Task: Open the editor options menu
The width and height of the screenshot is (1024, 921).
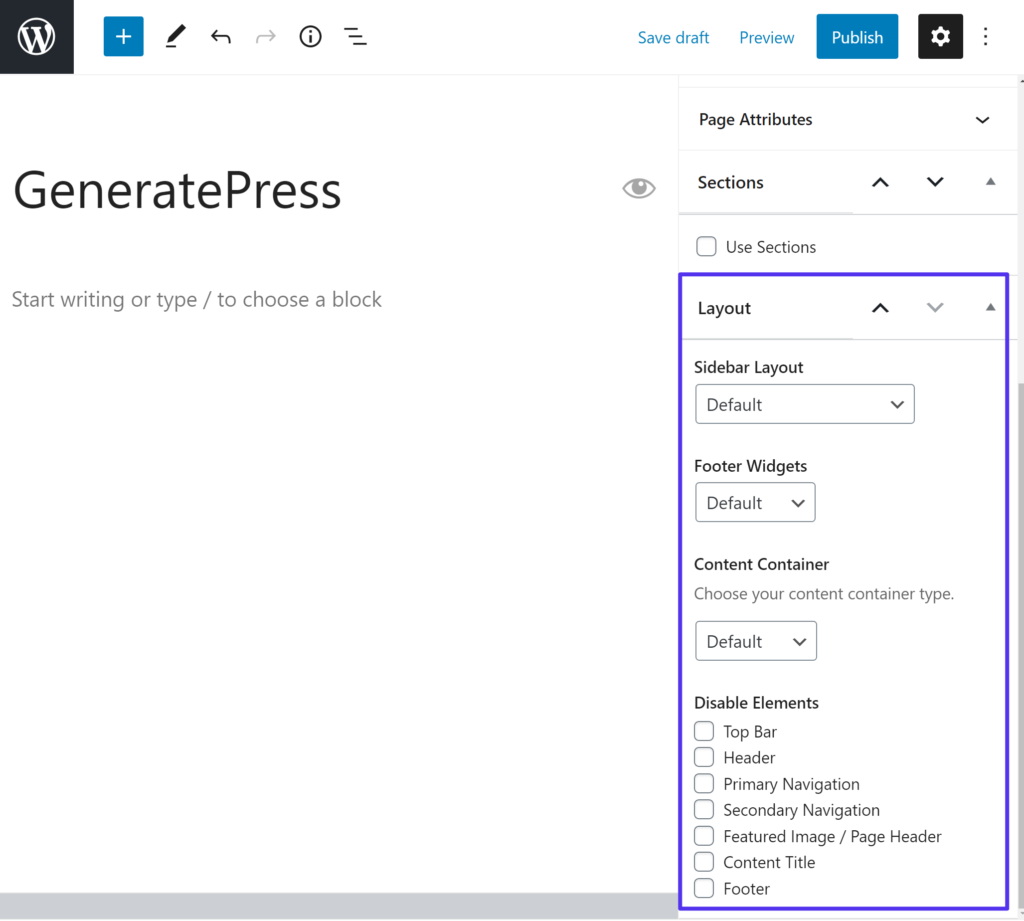Action: tap(986, 36)
